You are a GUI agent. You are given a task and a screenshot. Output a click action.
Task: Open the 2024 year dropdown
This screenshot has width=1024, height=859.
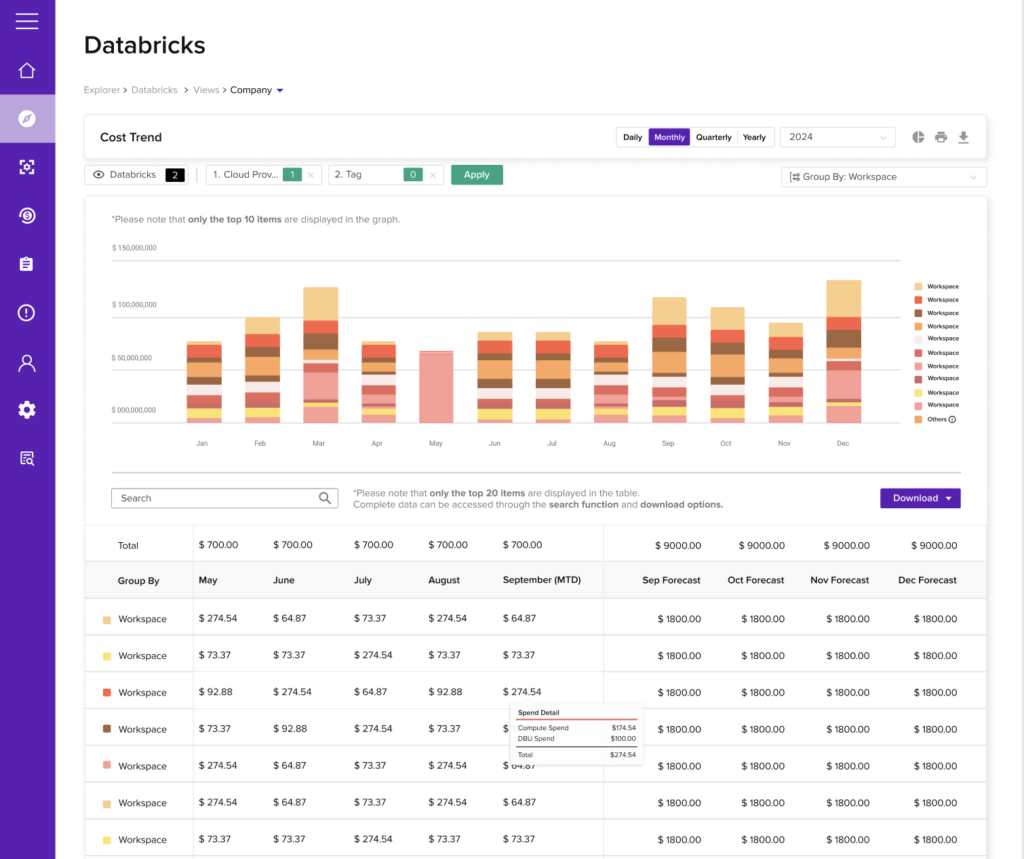[837, 137]
